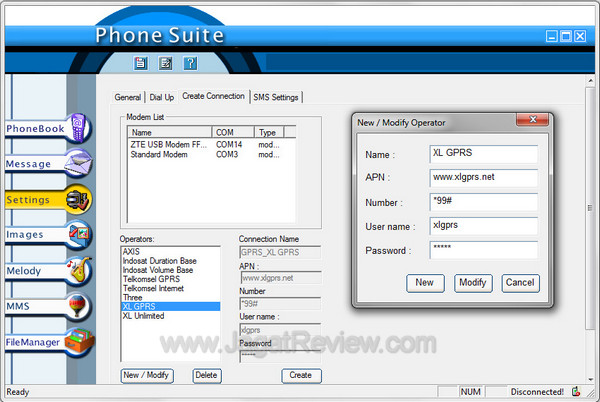Viewport: 600px width, 402px height.
Task: Select the Settings sidebar icon
Action: click(x=78, y=199)
